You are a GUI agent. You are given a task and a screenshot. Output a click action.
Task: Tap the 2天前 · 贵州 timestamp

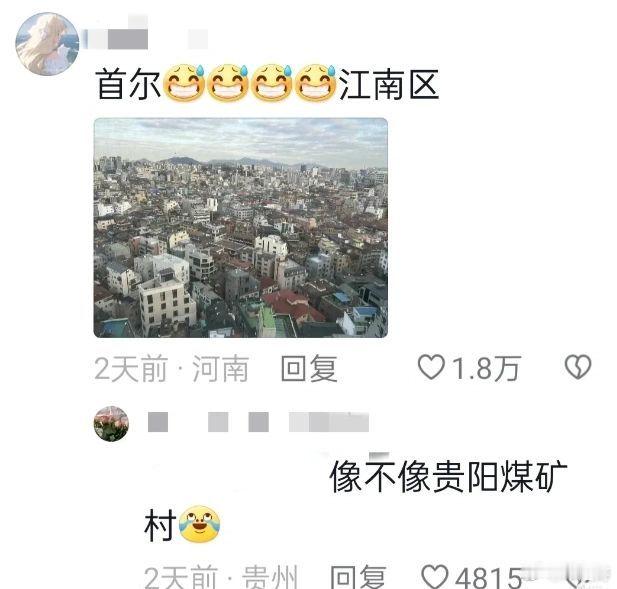pyautogui.click(x=221, y=577)
